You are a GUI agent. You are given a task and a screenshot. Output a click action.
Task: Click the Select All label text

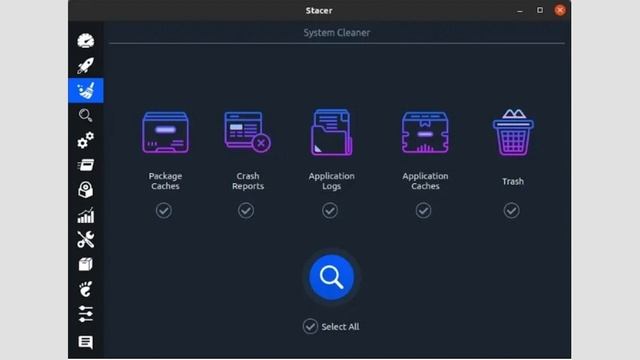(x=340, y=327)
